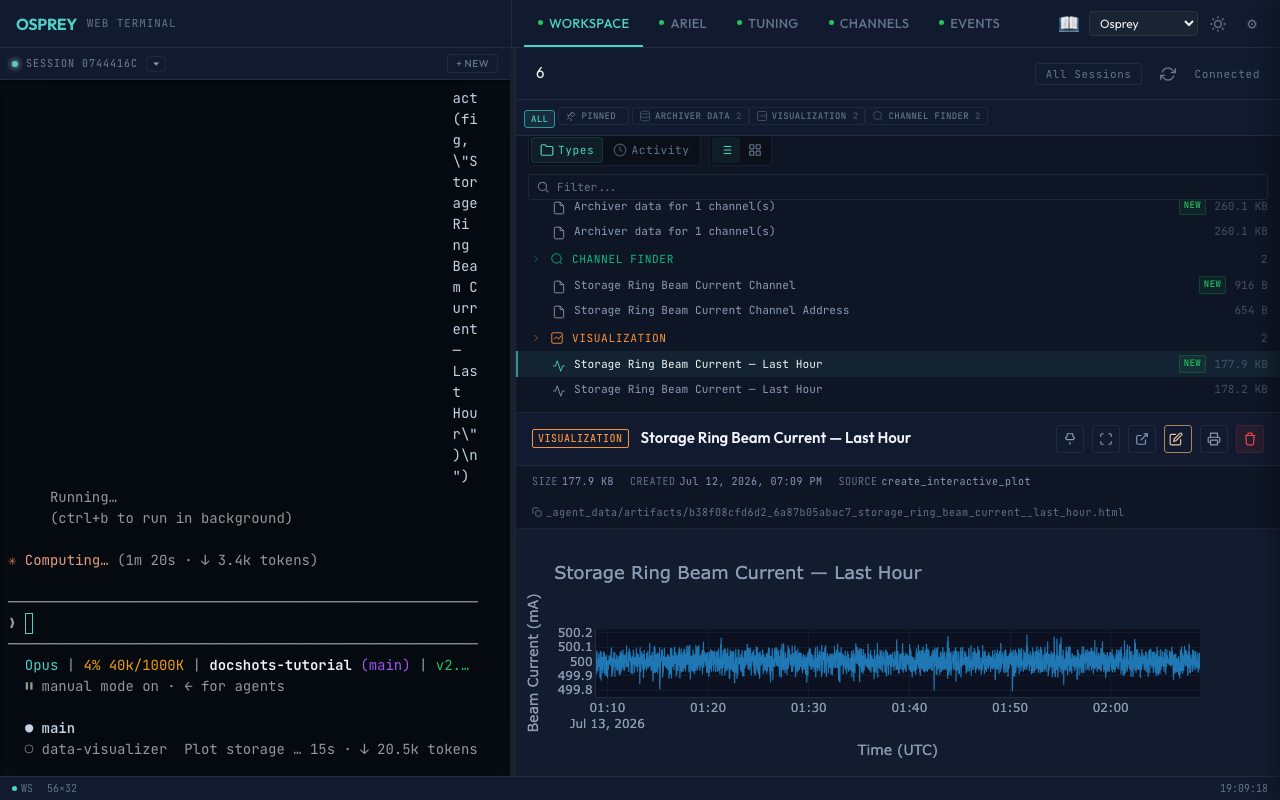Toggle light theme with the sun icon
The image size is (1280, 800).
tap(1218, 23)
